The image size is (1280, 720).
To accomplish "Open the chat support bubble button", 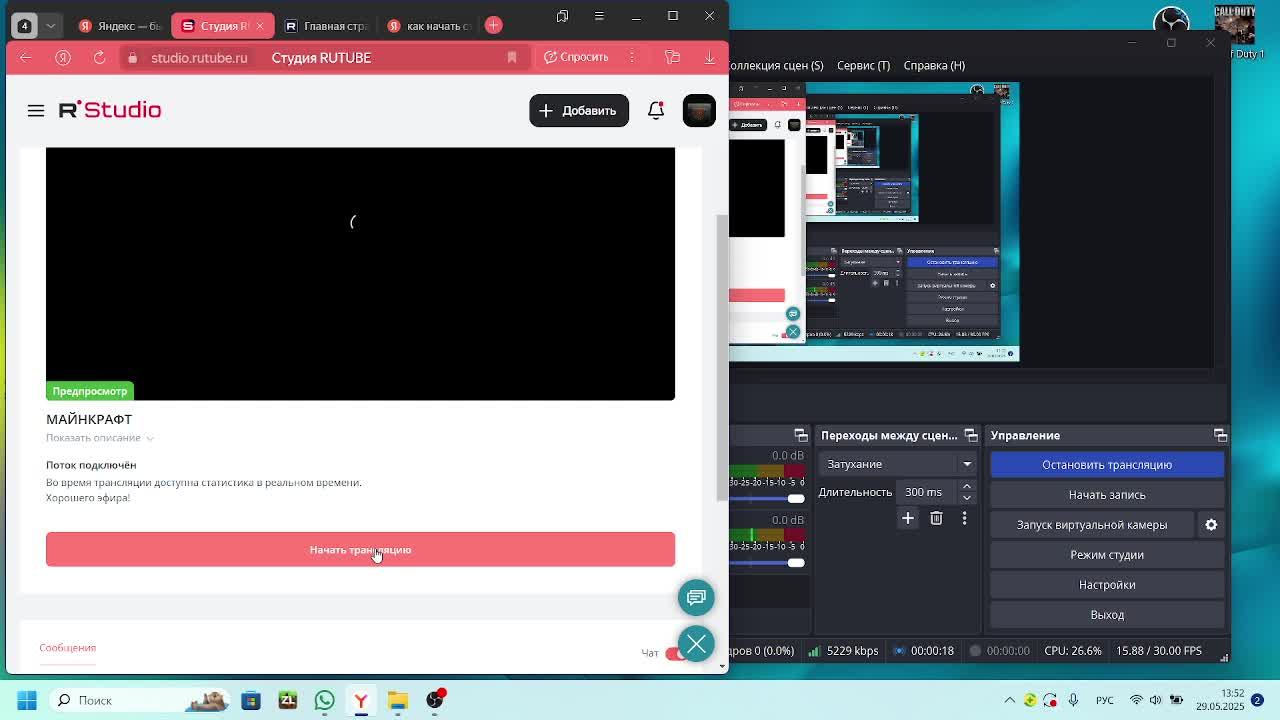I will [x=696, y=597].
